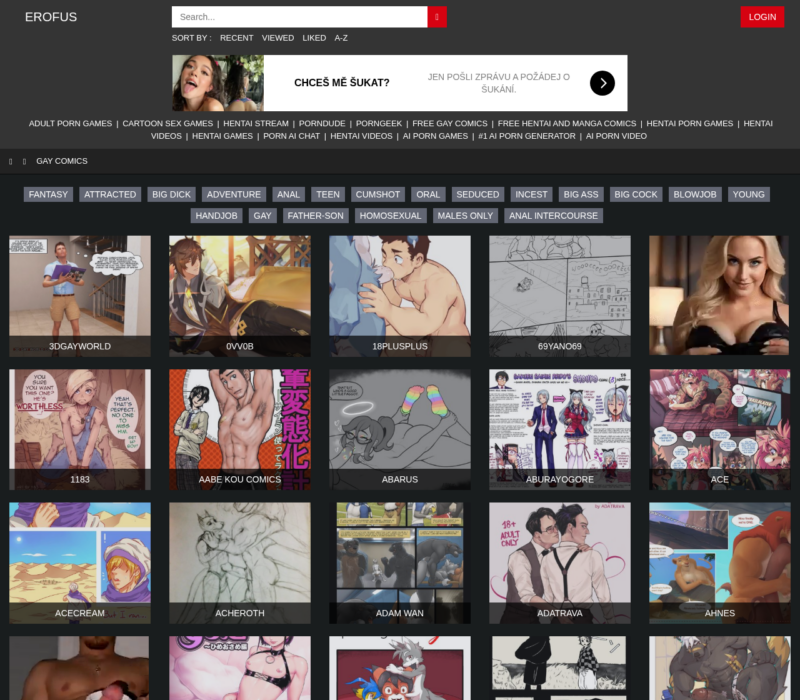Screen dimensions: 800x700
Task: Sort the listing by Recent
Action: click(237, 38)
